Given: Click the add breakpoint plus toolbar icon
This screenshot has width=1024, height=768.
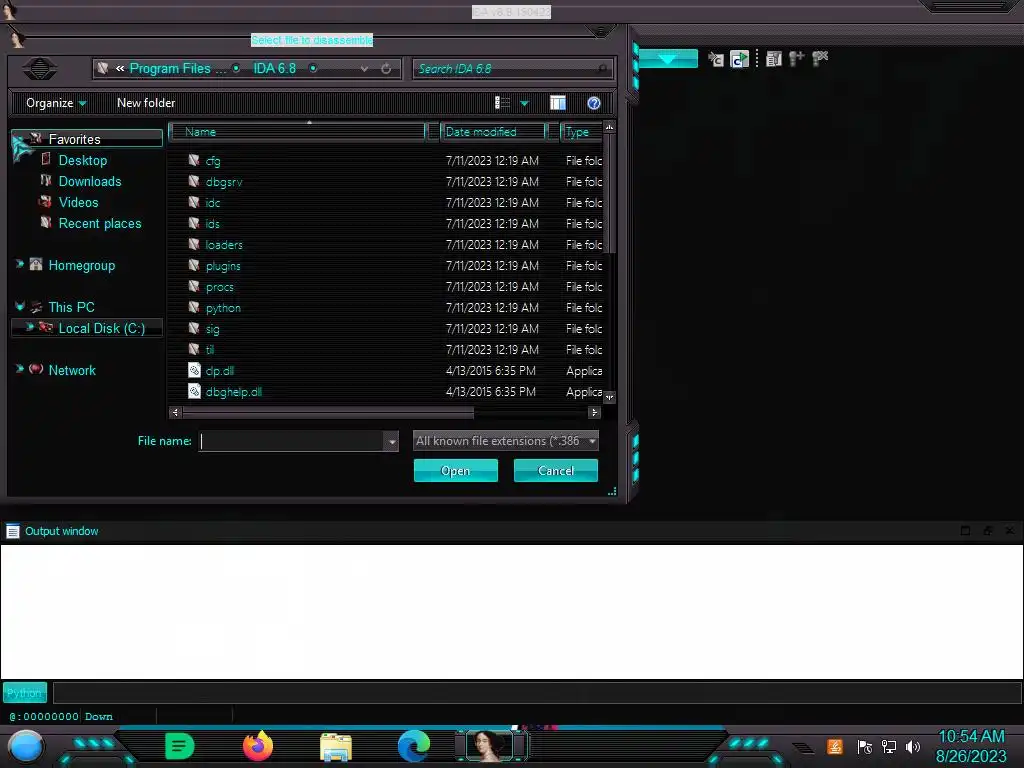Looking at the screenshot, I should [796, 59].
